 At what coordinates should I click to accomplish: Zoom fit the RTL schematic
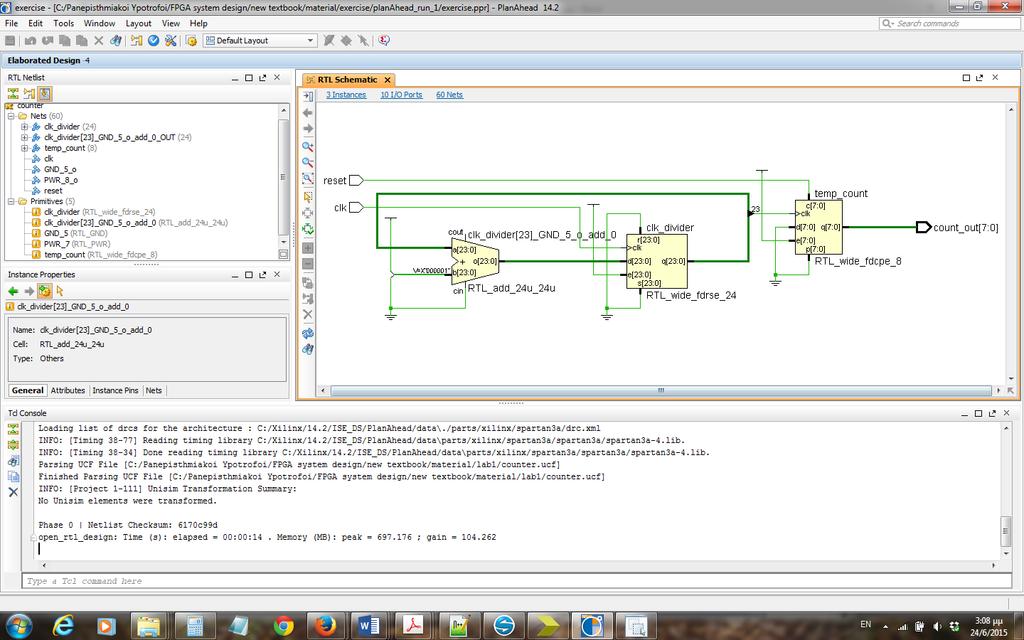click(x=308, y=179)
